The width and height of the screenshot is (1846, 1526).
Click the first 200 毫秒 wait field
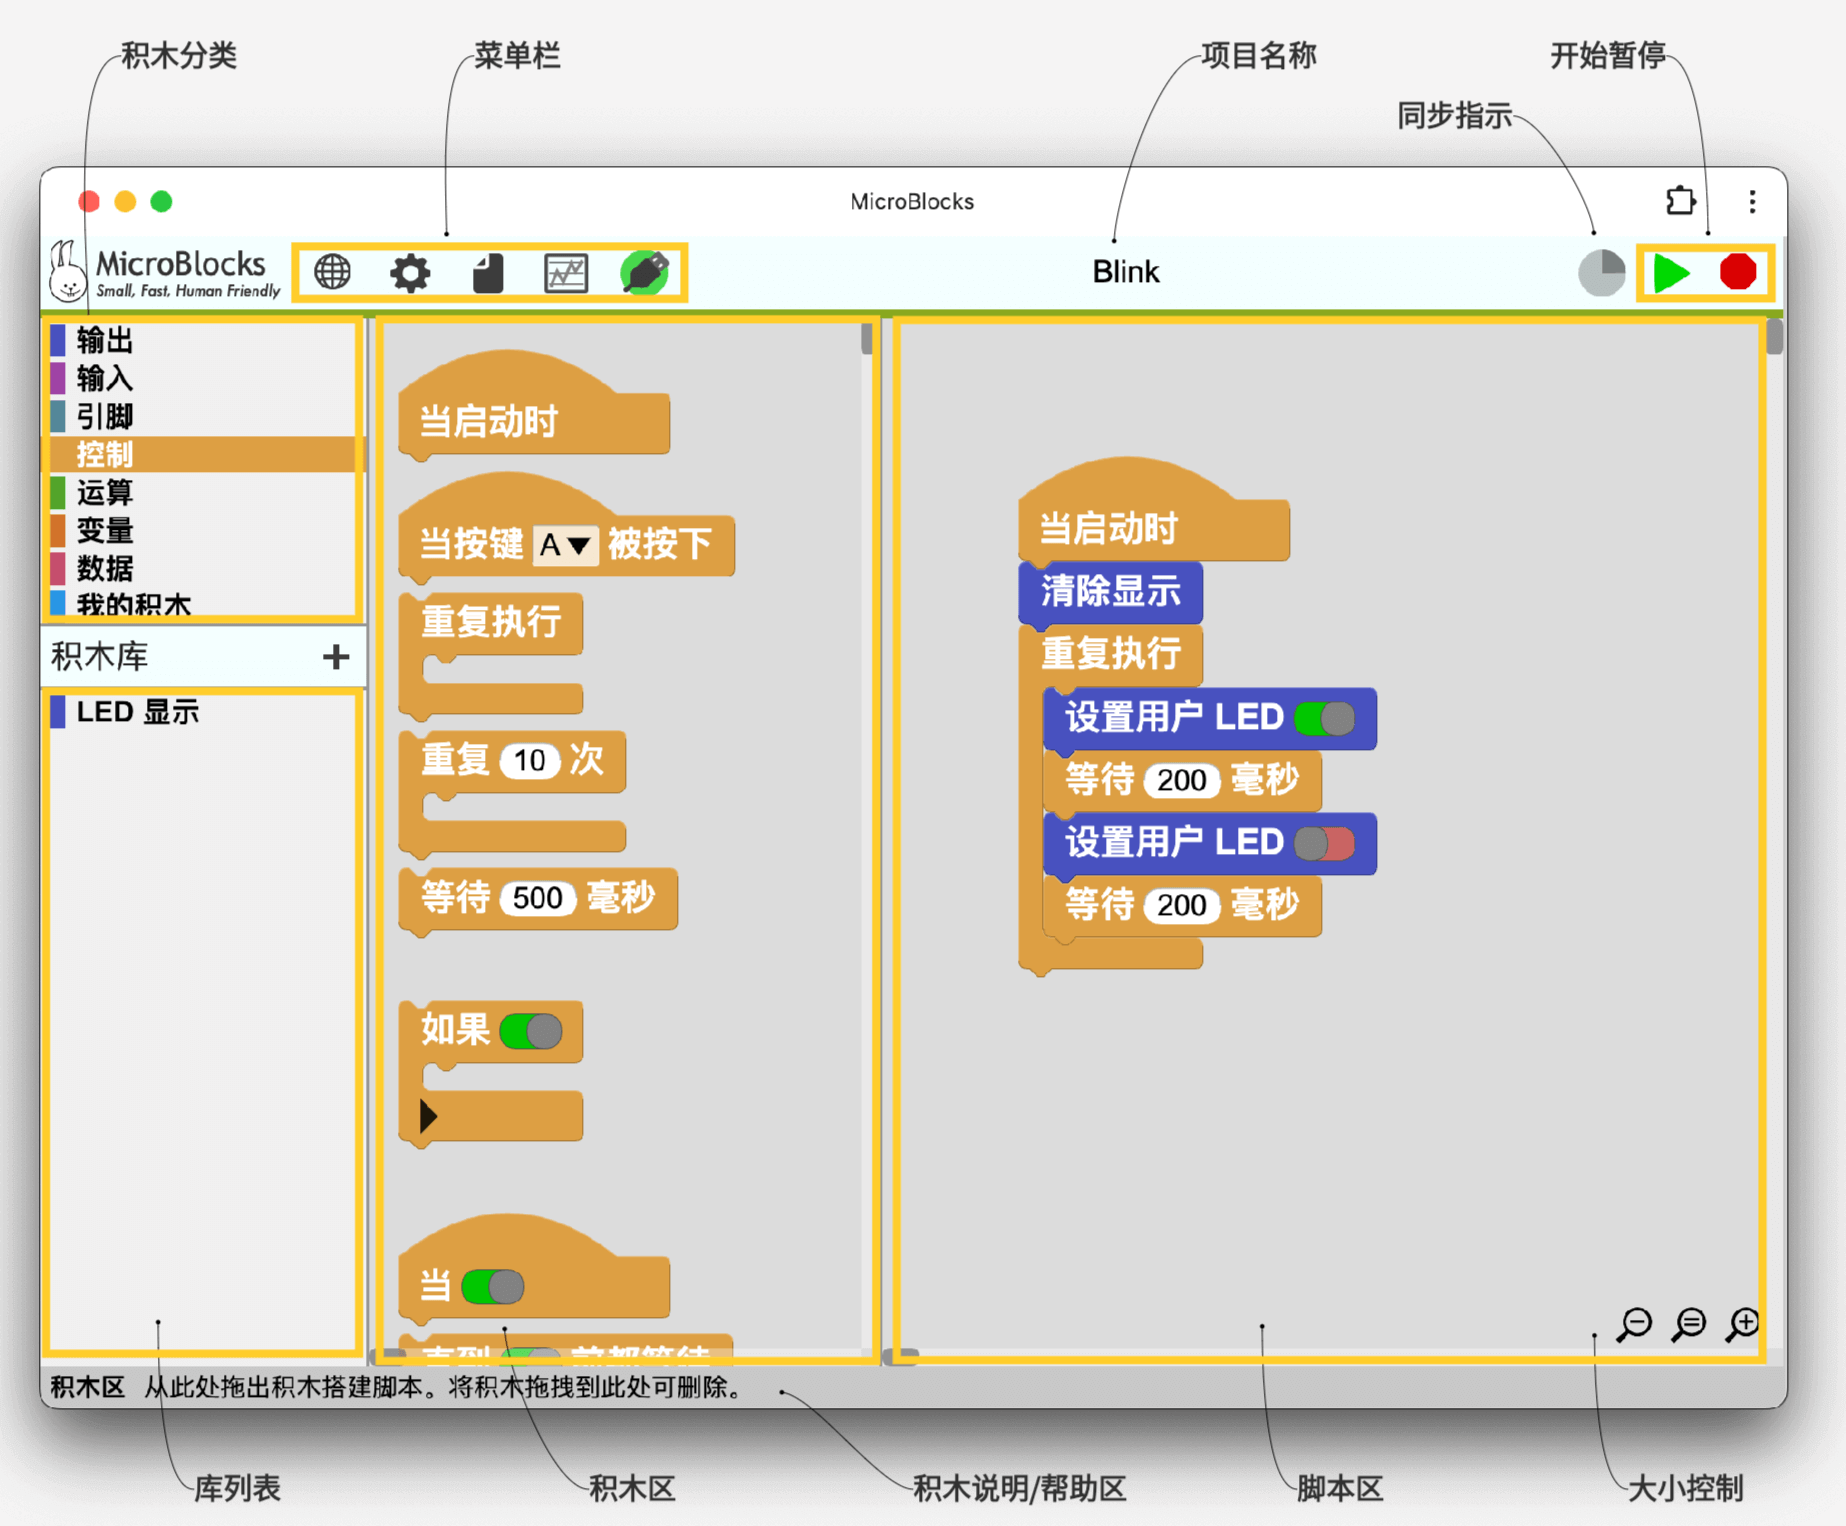(1181, 780)
